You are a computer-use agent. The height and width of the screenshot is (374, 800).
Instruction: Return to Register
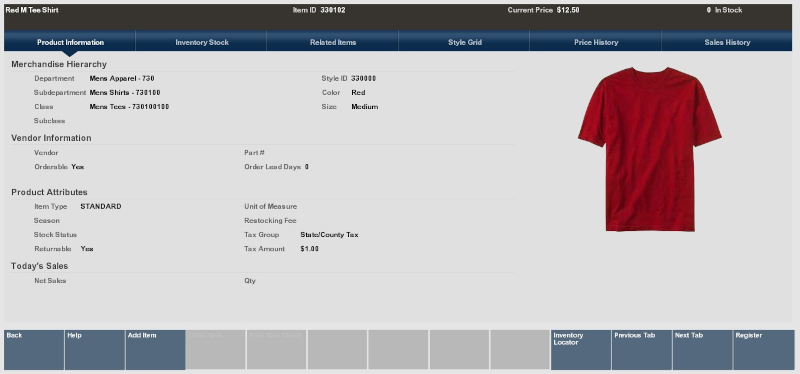pyautogui.click(x=763, y=350)
